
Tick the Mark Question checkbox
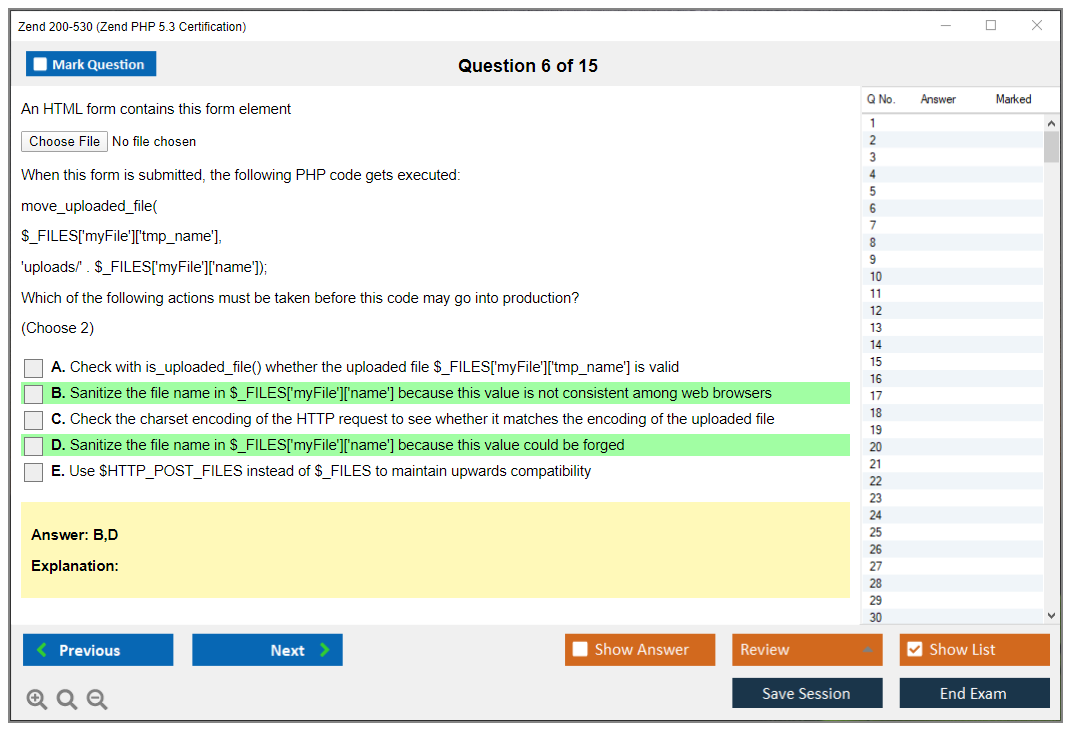pos(41,64)
